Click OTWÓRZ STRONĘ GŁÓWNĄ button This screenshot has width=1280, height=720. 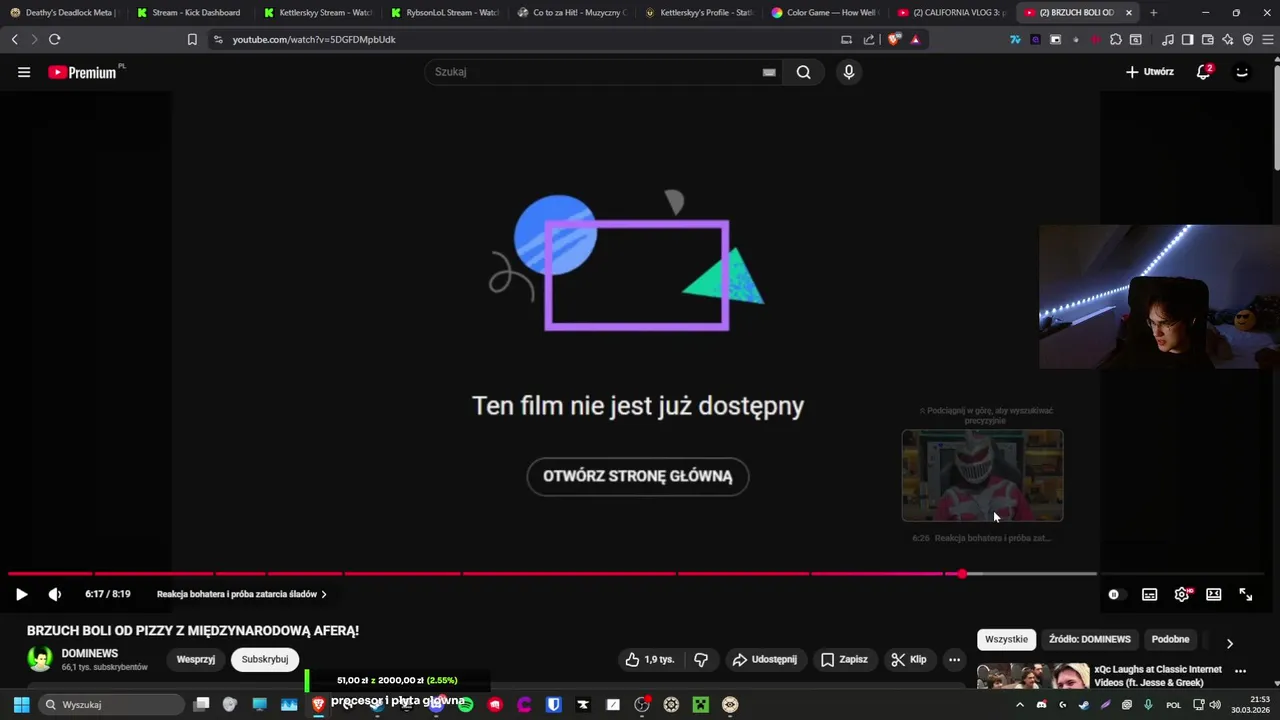pos(638,476)
